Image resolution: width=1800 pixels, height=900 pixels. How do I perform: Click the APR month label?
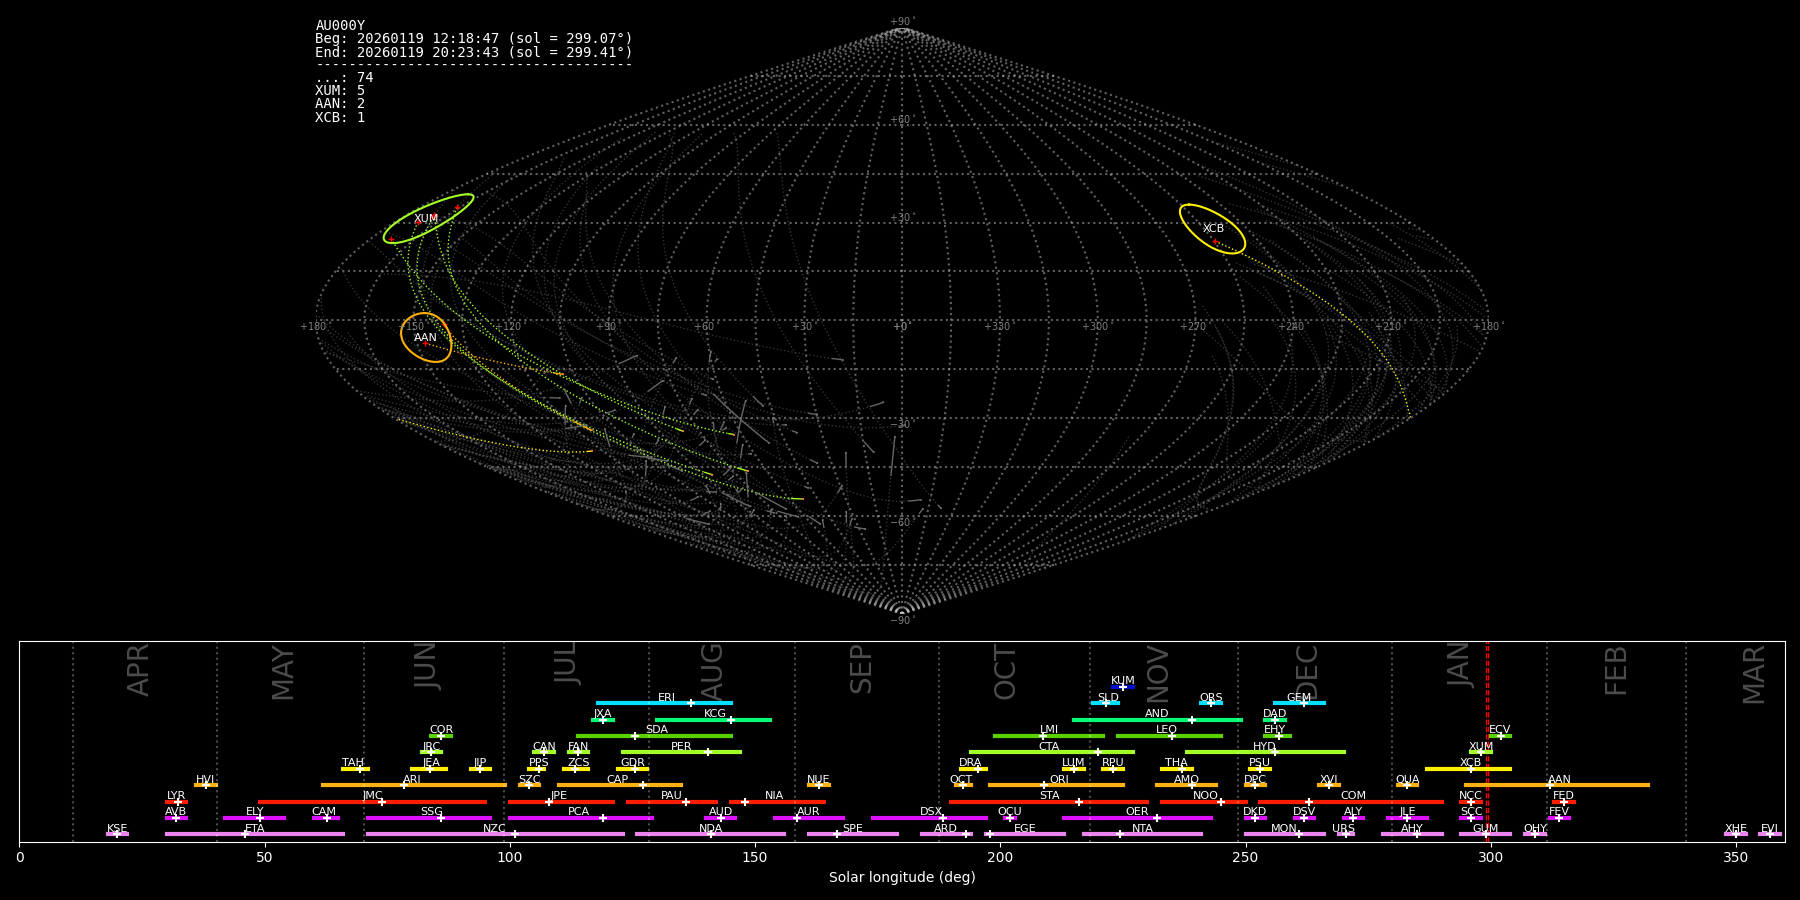pyautogui.click(x=139, y=670)
